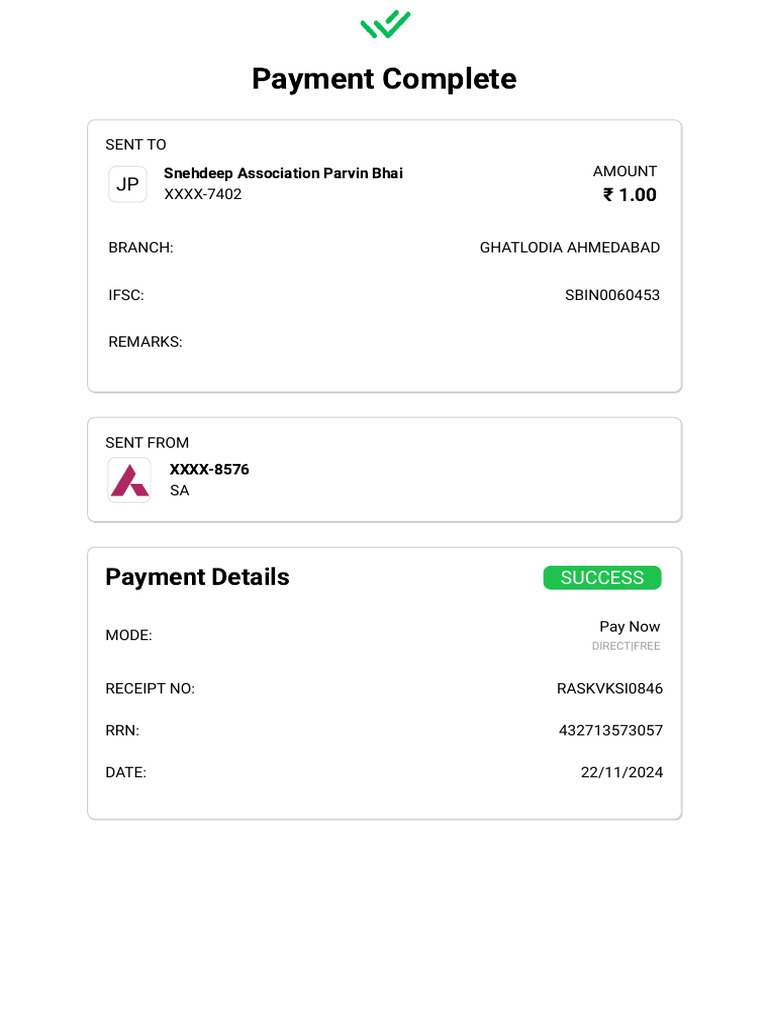Click the Payment Details heading
The image size is (768, 1024).
click(x=197, y=577)
